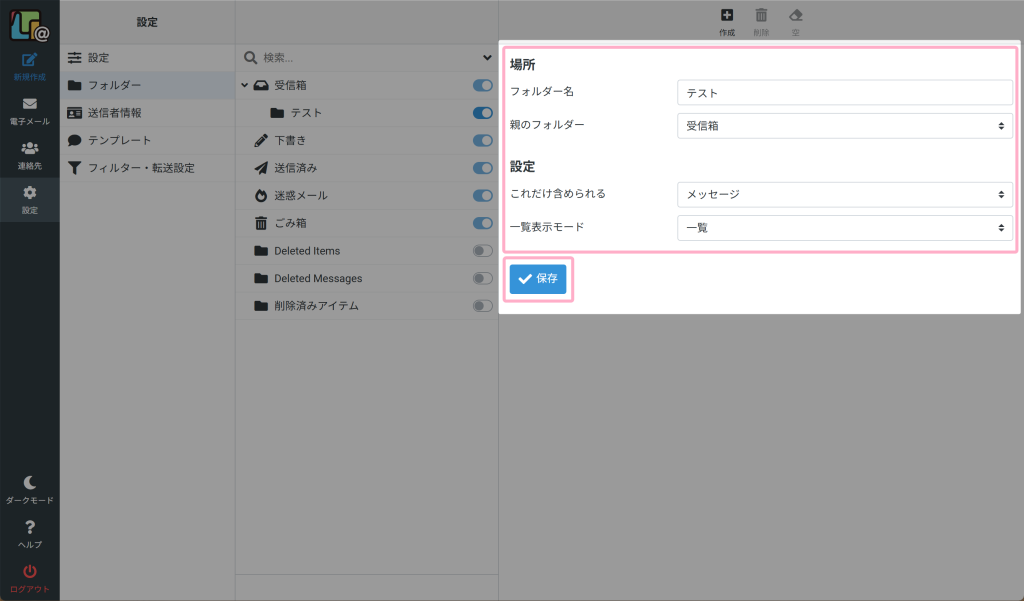This screenshot has width=1024, height=601.
Task: Toggle 送信済み subscription switch
Action: pos(483,168)
